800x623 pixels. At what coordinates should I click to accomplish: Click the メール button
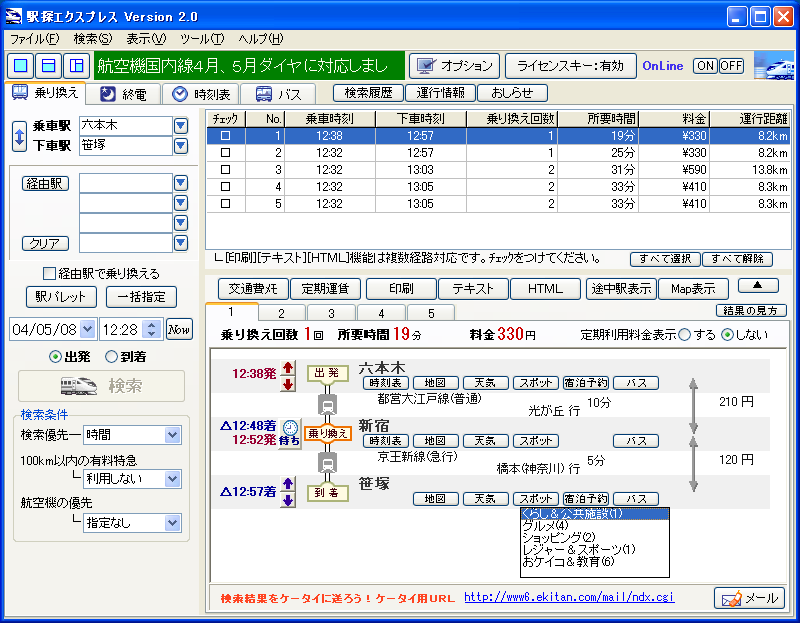[749, 598]
